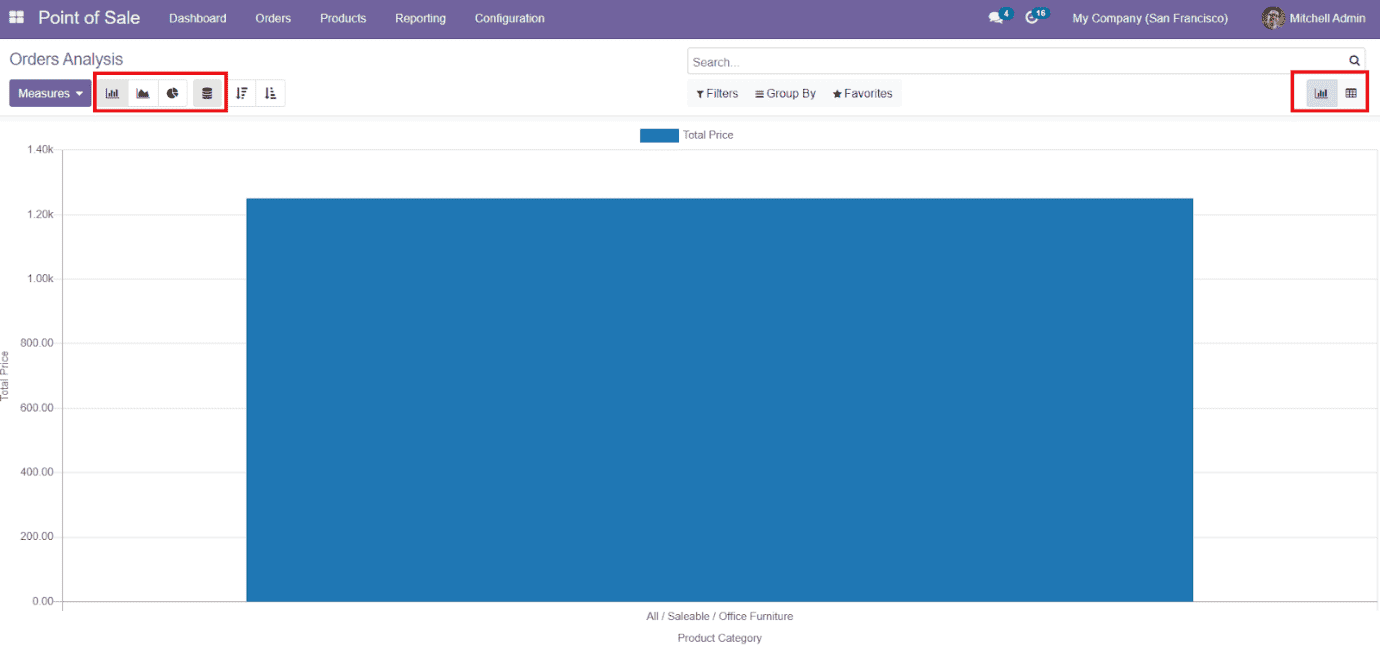Open the Favorites menu

point(862,93)
